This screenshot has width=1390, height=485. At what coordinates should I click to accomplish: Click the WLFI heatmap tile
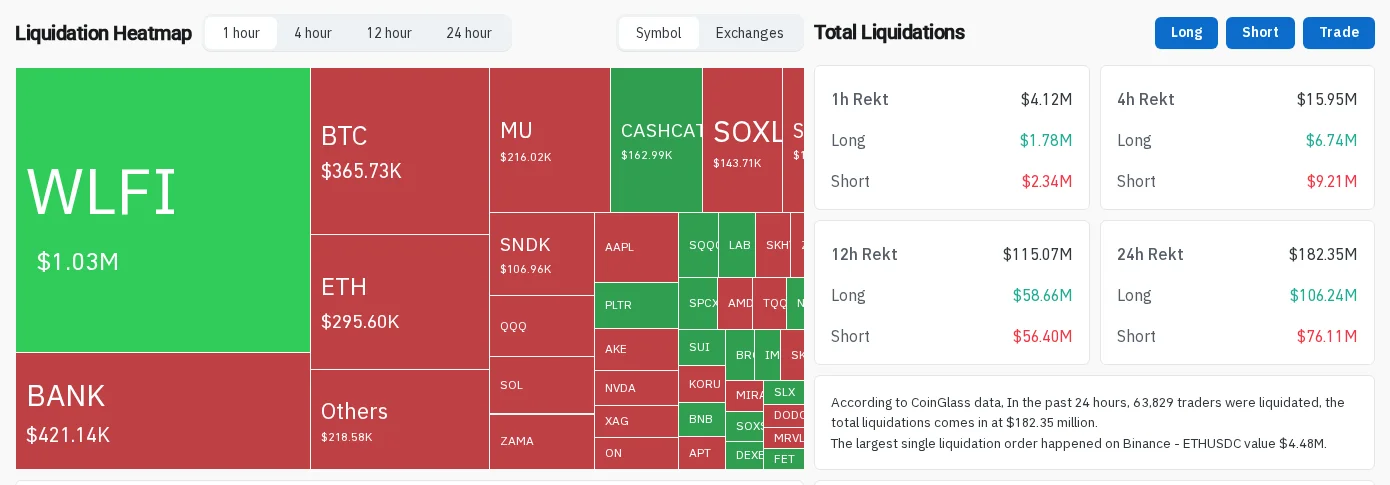point(163,210)
